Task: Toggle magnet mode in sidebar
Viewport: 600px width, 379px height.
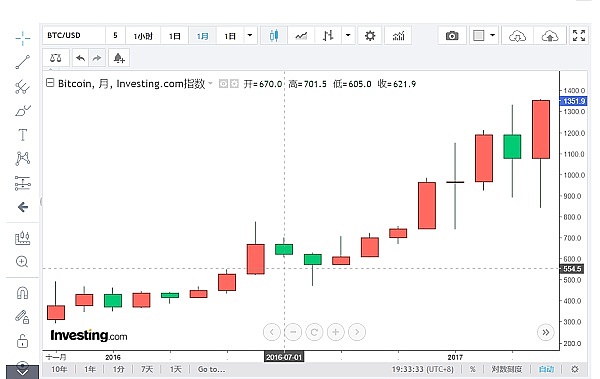Action: pyautogui.click(x=23, y=293)
